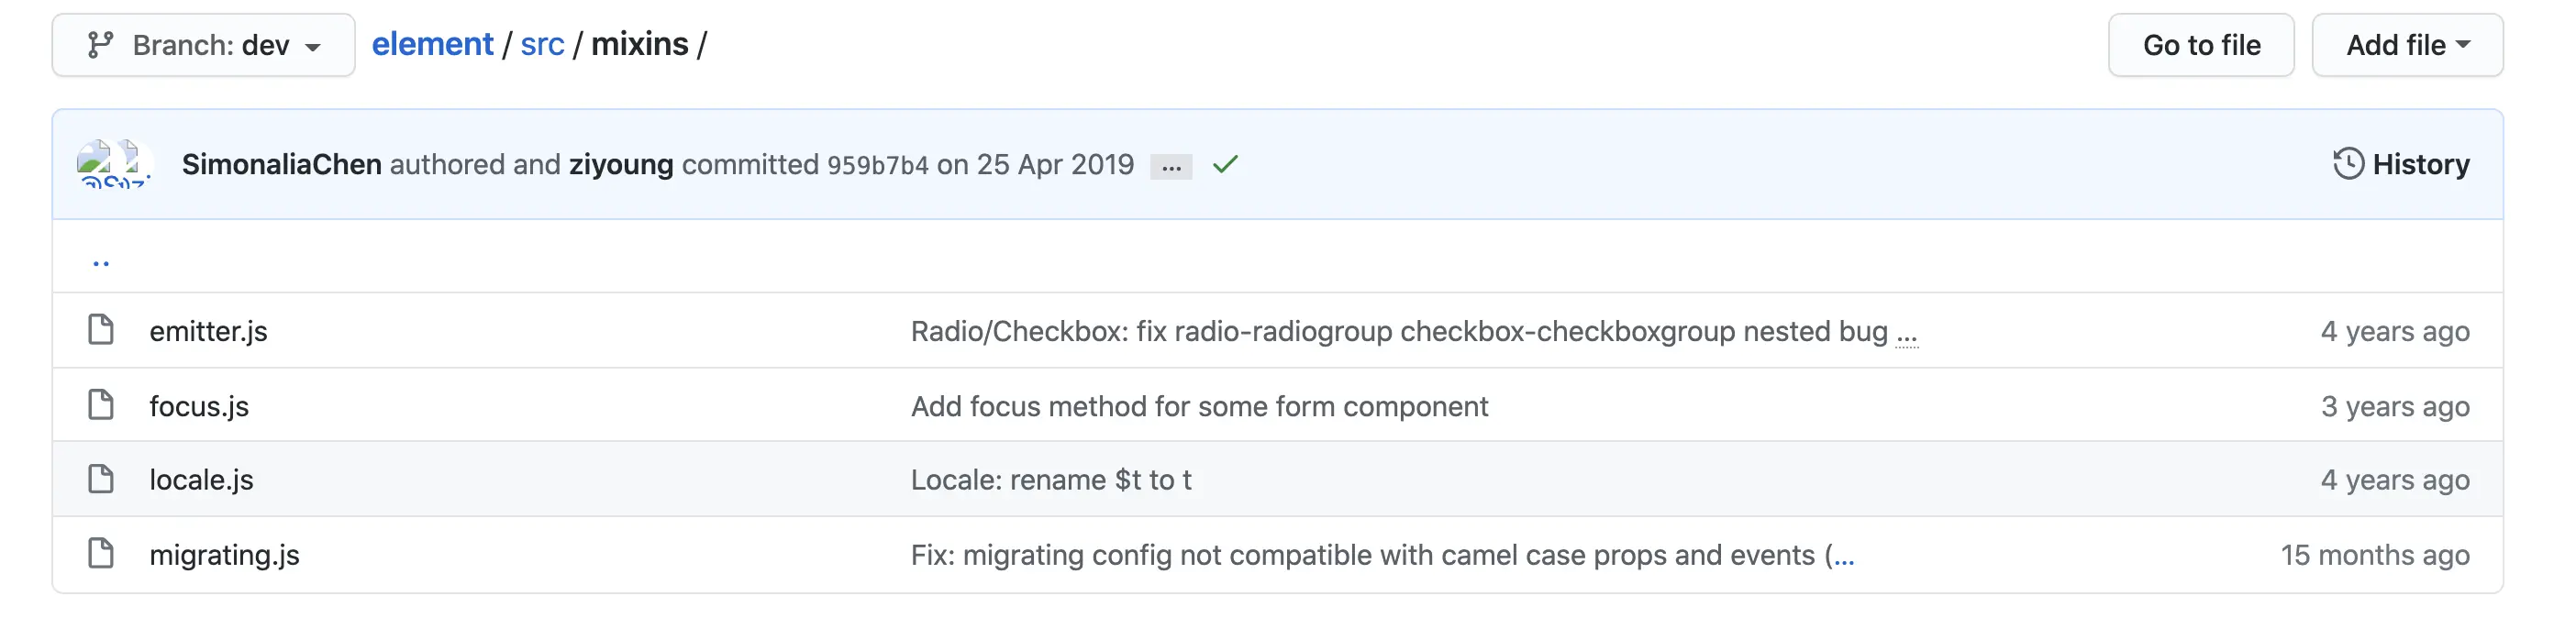The image size is (2576, 618).
Task: Expand emitter.js commit message ellipsis
Action: pos(1907,334)
